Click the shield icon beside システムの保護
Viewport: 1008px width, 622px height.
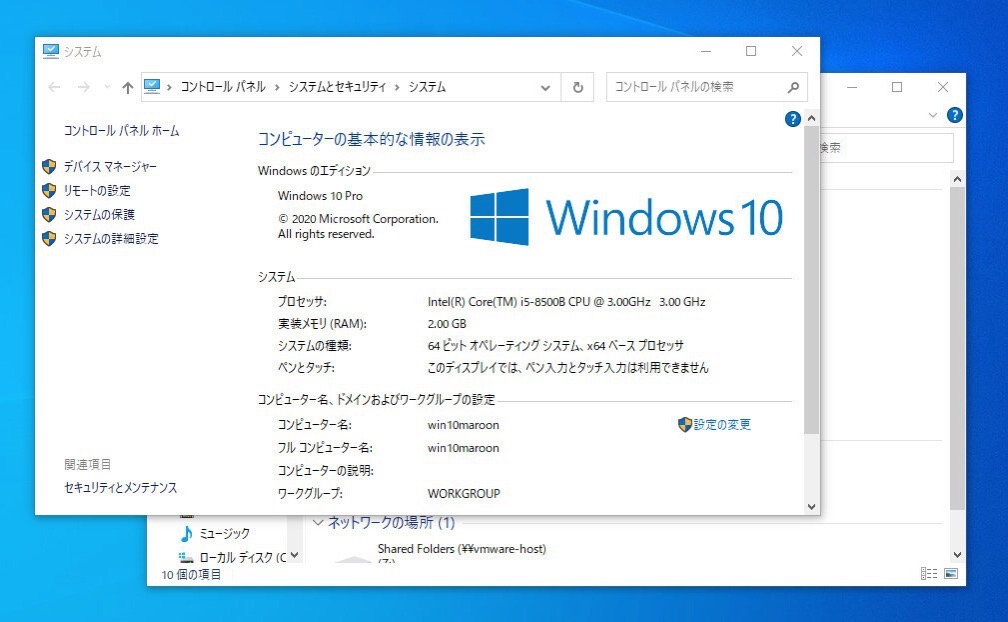point(49,214)
